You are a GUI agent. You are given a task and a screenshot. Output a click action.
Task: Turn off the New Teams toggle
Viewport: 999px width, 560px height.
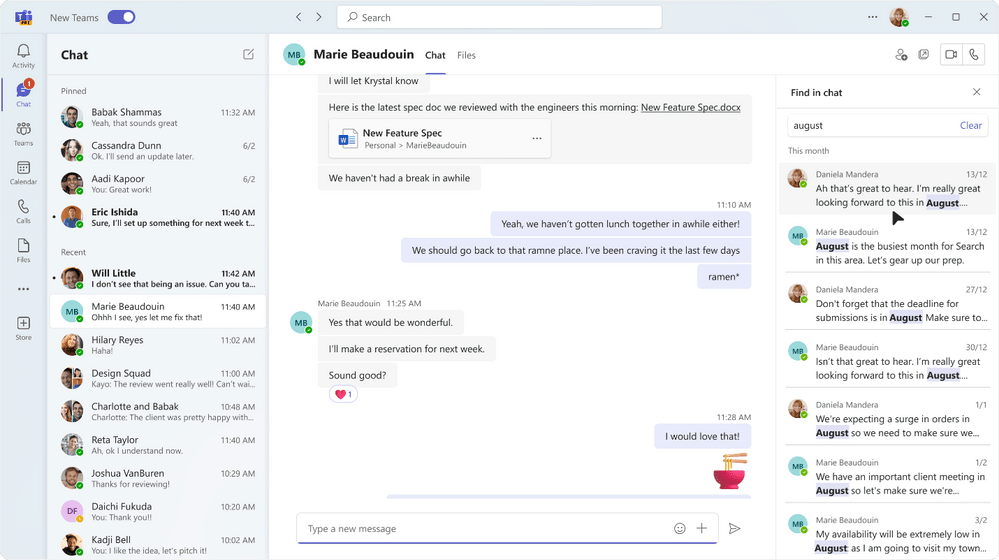point(121,17)
